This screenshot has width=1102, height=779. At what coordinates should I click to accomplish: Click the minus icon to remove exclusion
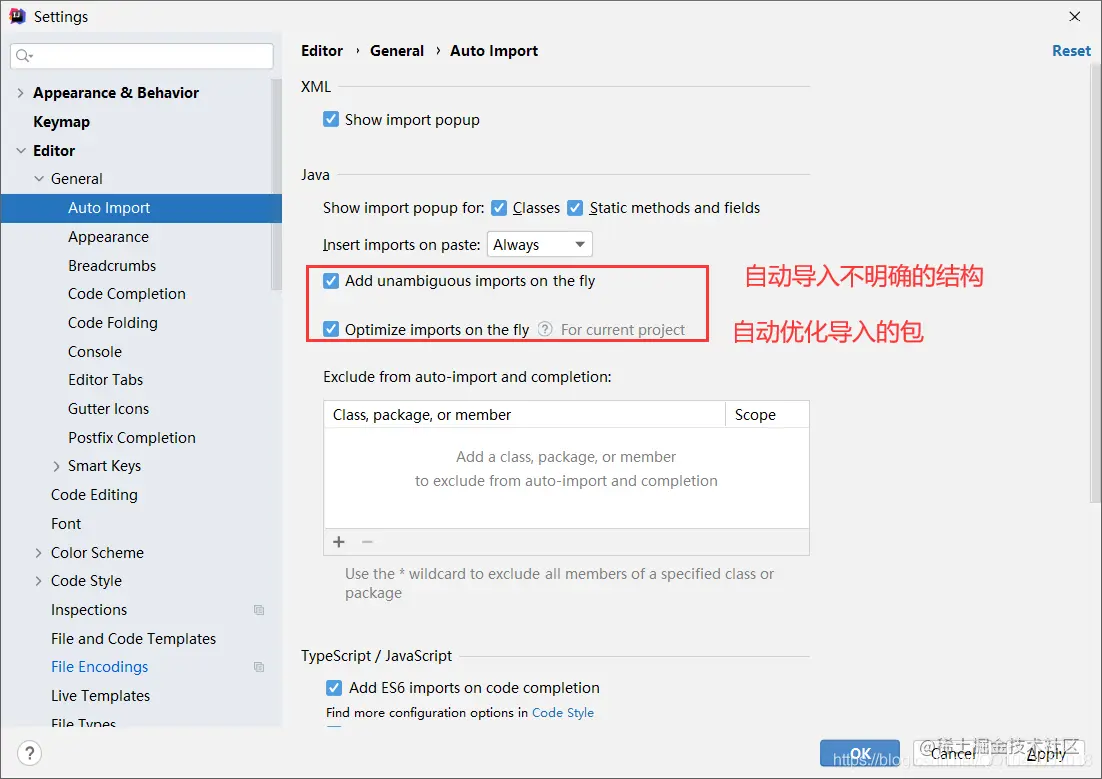pos(367,542)
